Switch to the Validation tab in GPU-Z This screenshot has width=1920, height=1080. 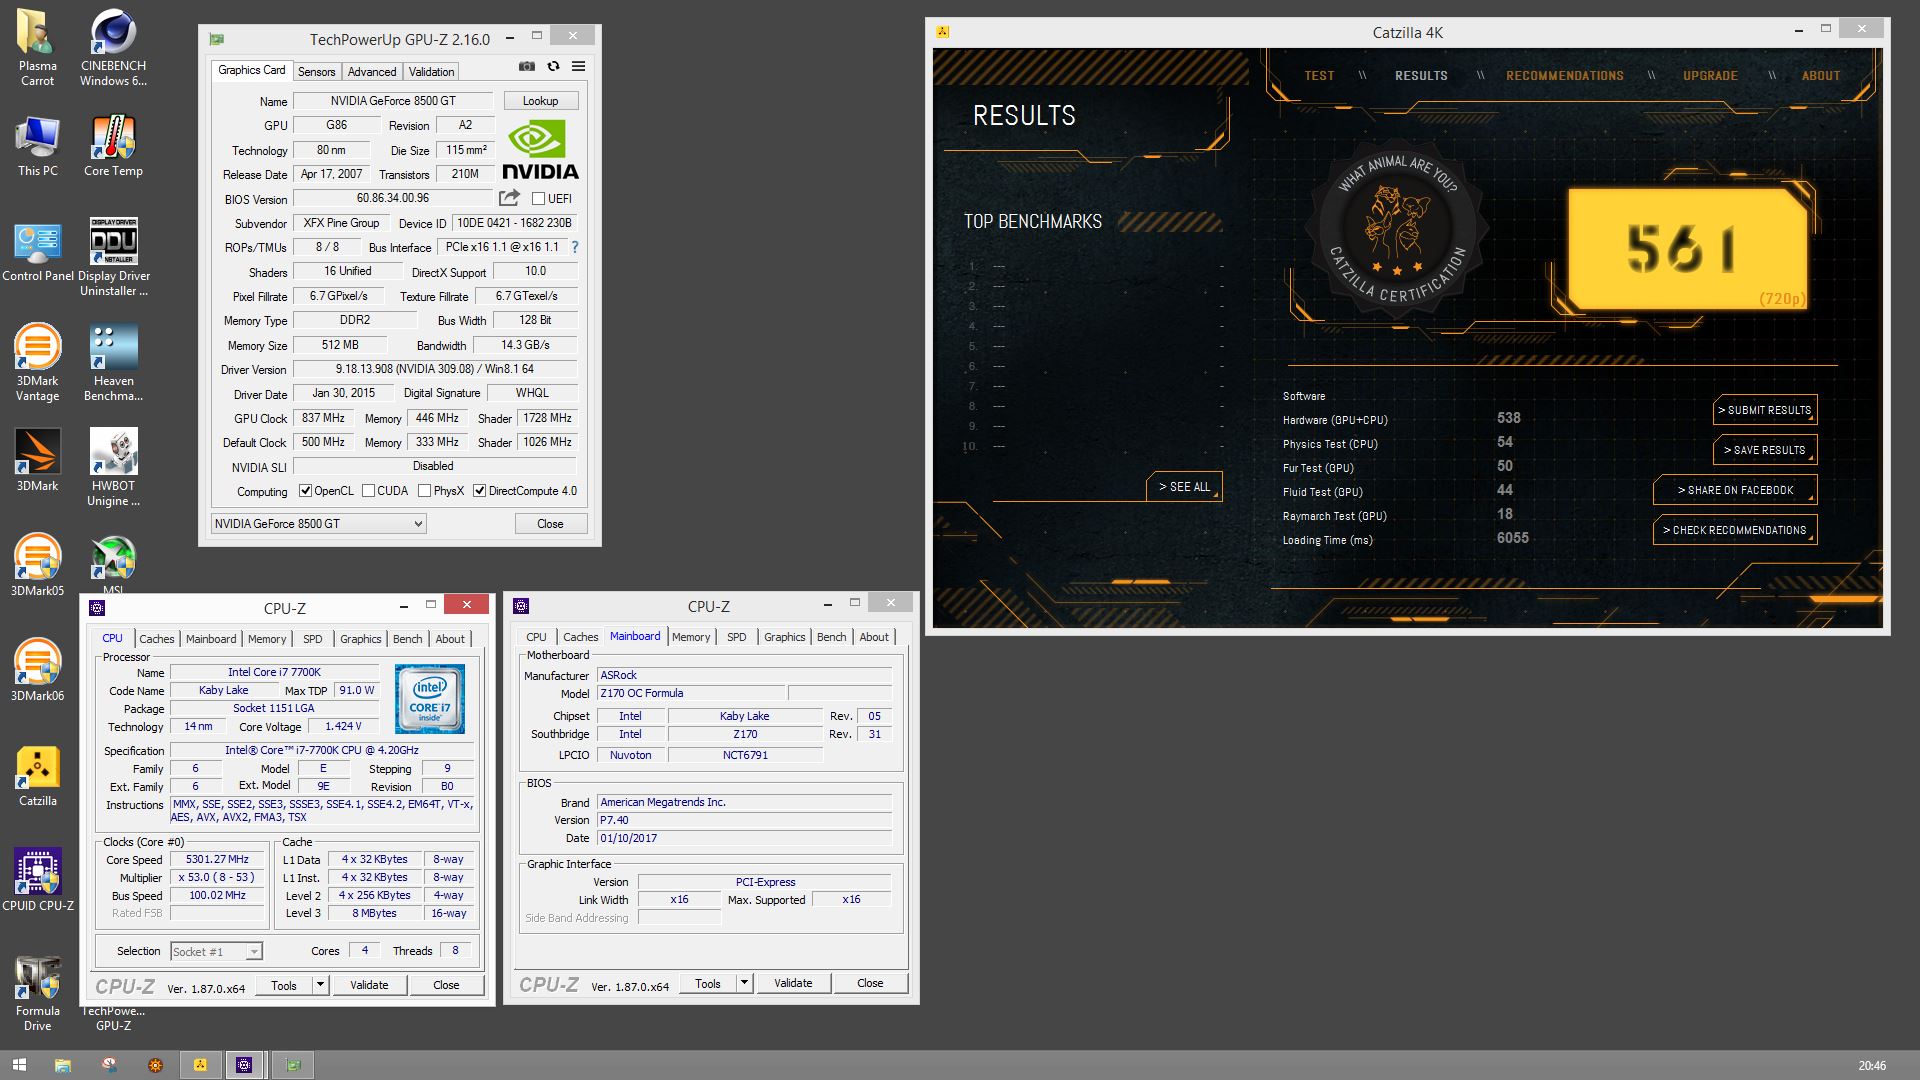431,72
